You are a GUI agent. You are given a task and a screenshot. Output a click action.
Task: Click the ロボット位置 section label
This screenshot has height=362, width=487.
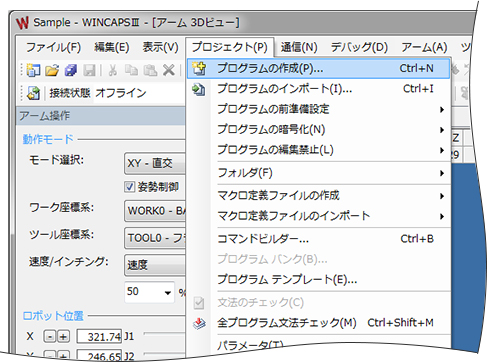click(53, 316)
